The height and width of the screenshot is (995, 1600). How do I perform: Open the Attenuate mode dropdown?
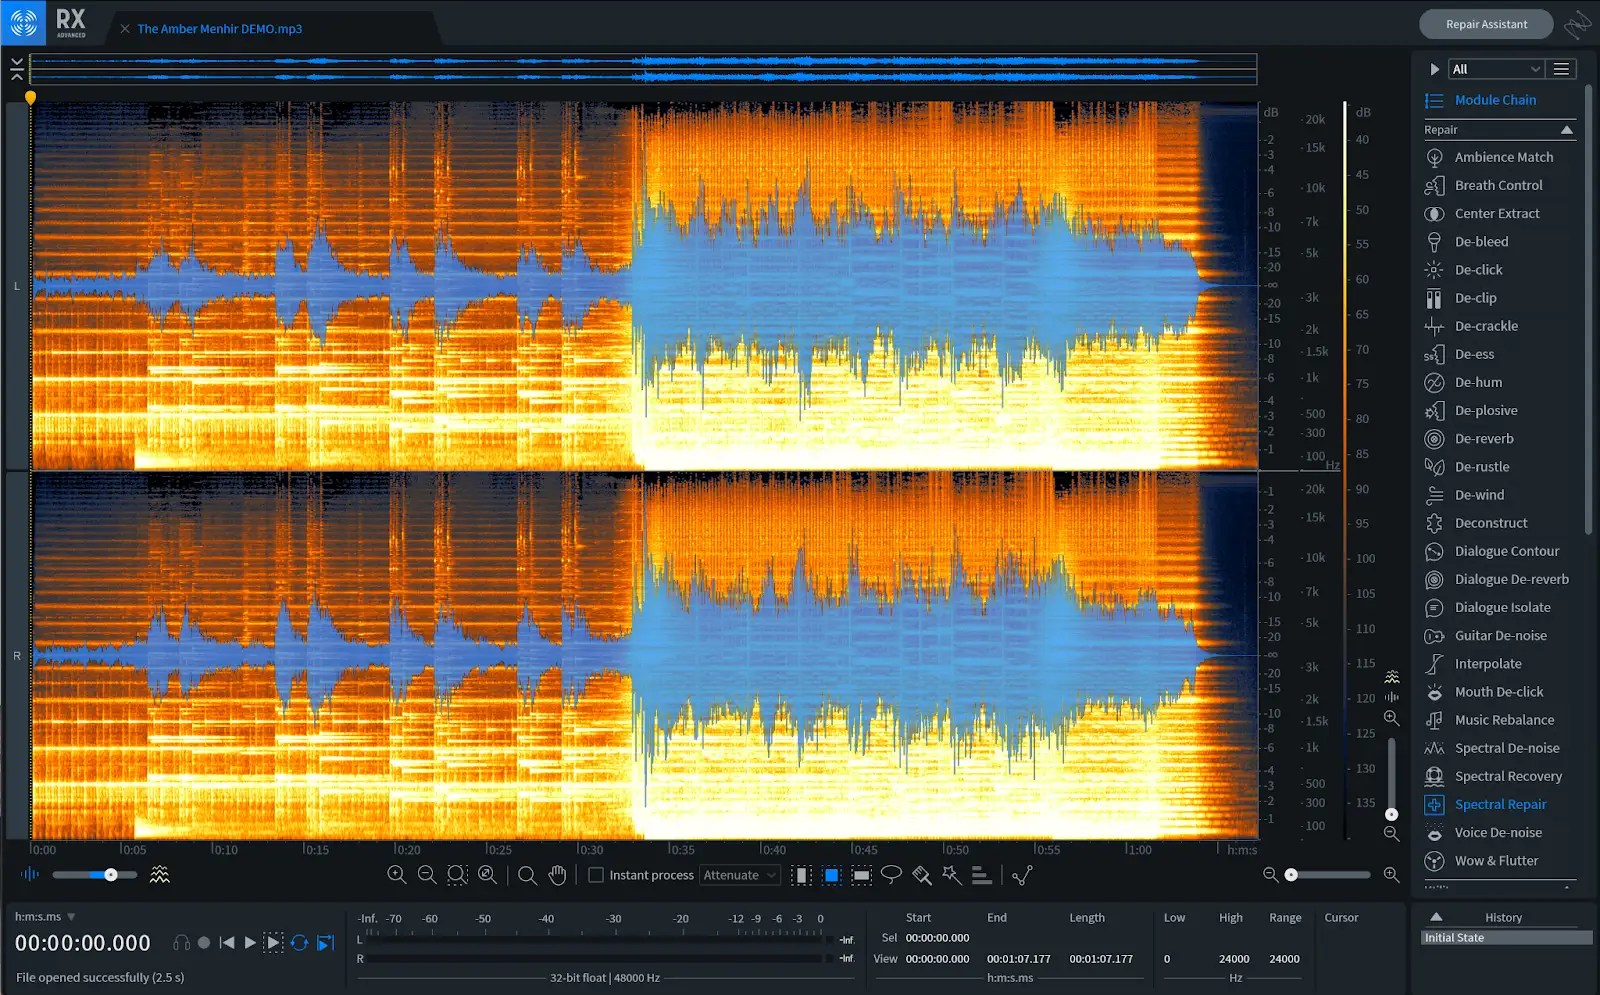coord(740,875)
